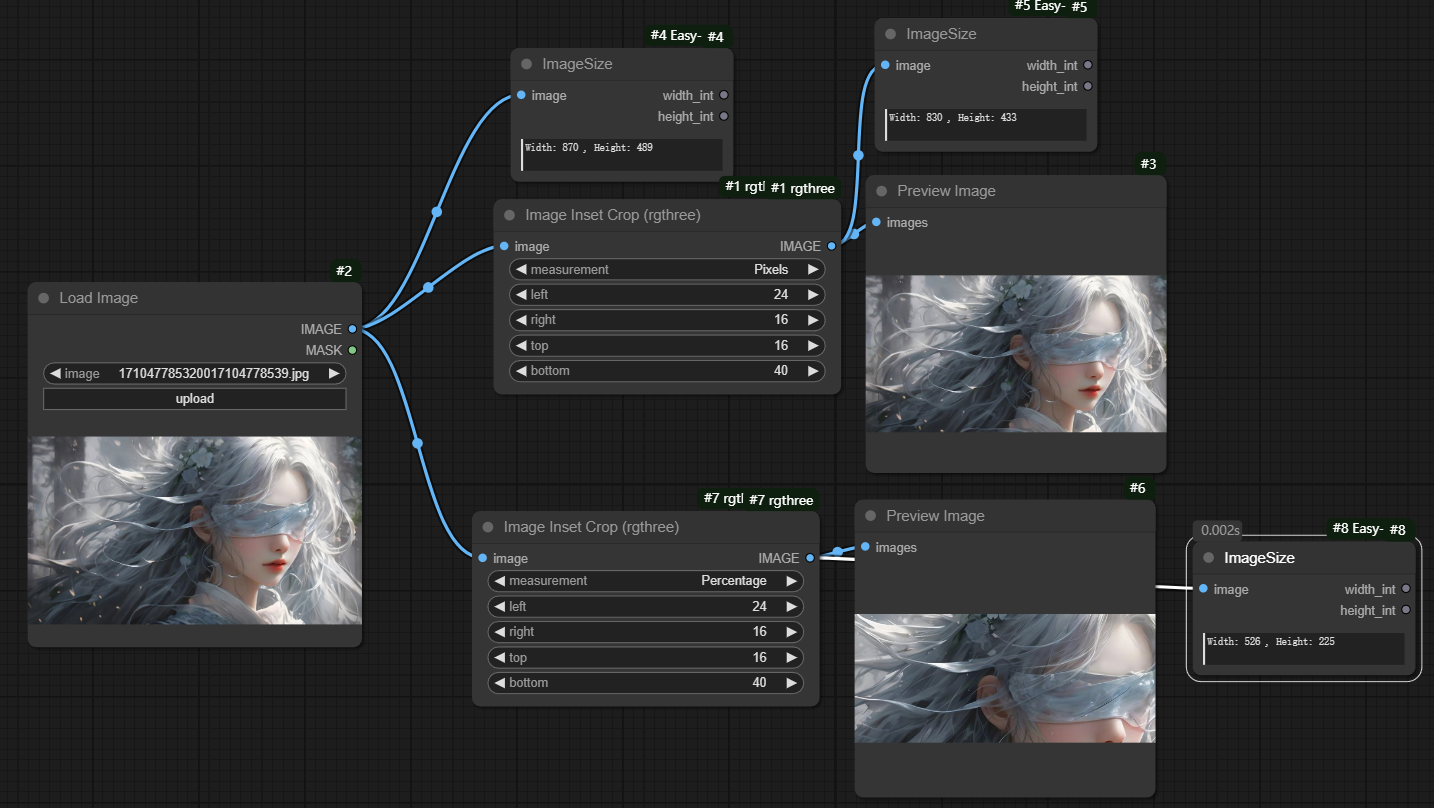Image resolution: width=1434 pixels, height=808 pixels.
Task: Click the upload button in Load Image
Action: [194, 398]
